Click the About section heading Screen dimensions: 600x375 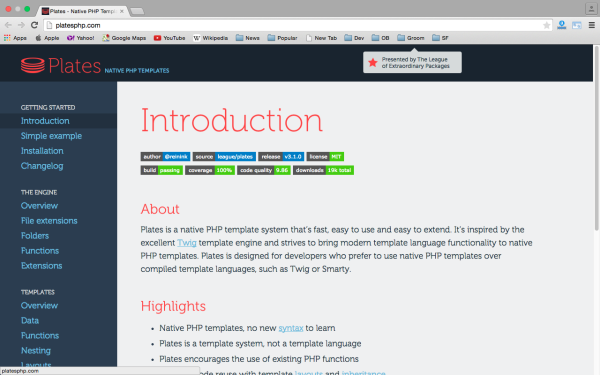[x=160, y=209]
